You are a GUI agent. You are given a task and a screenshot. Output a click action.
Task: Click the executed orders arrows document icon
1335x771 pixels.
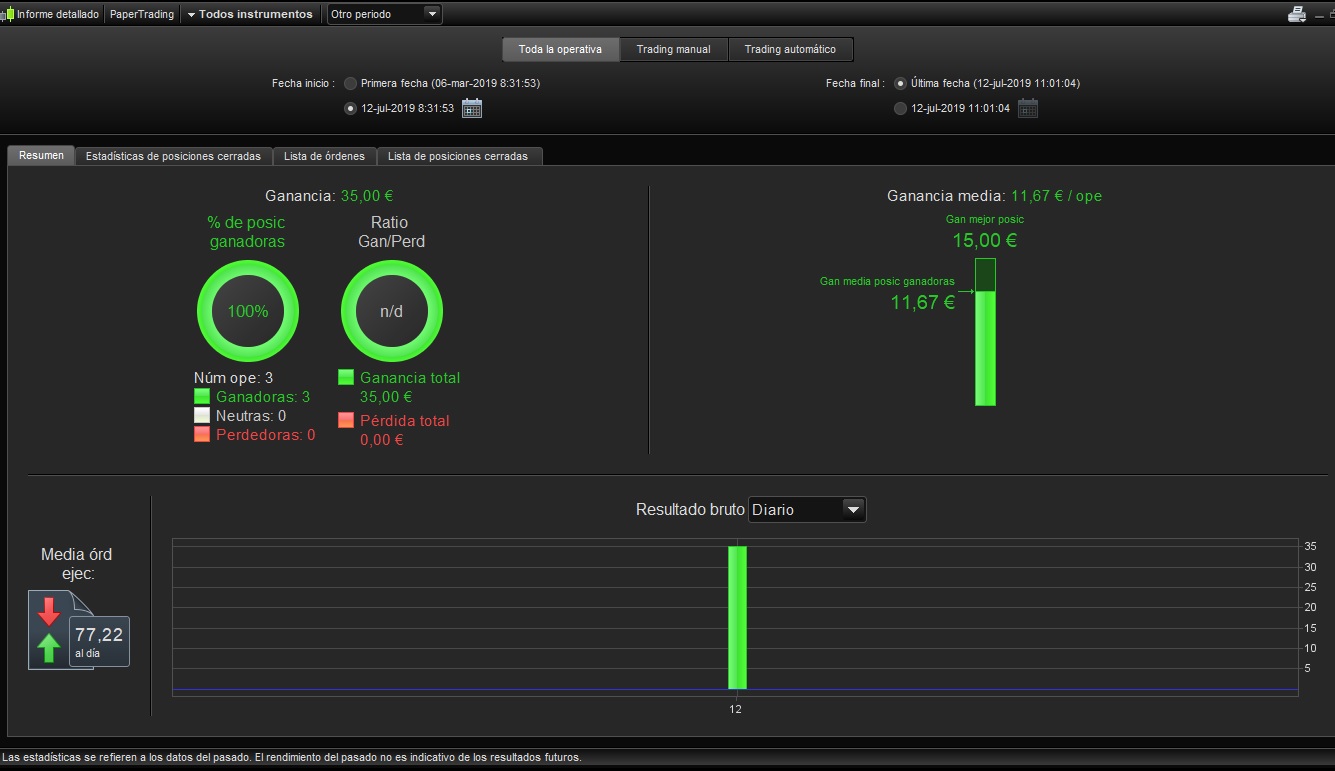(60, 630)
